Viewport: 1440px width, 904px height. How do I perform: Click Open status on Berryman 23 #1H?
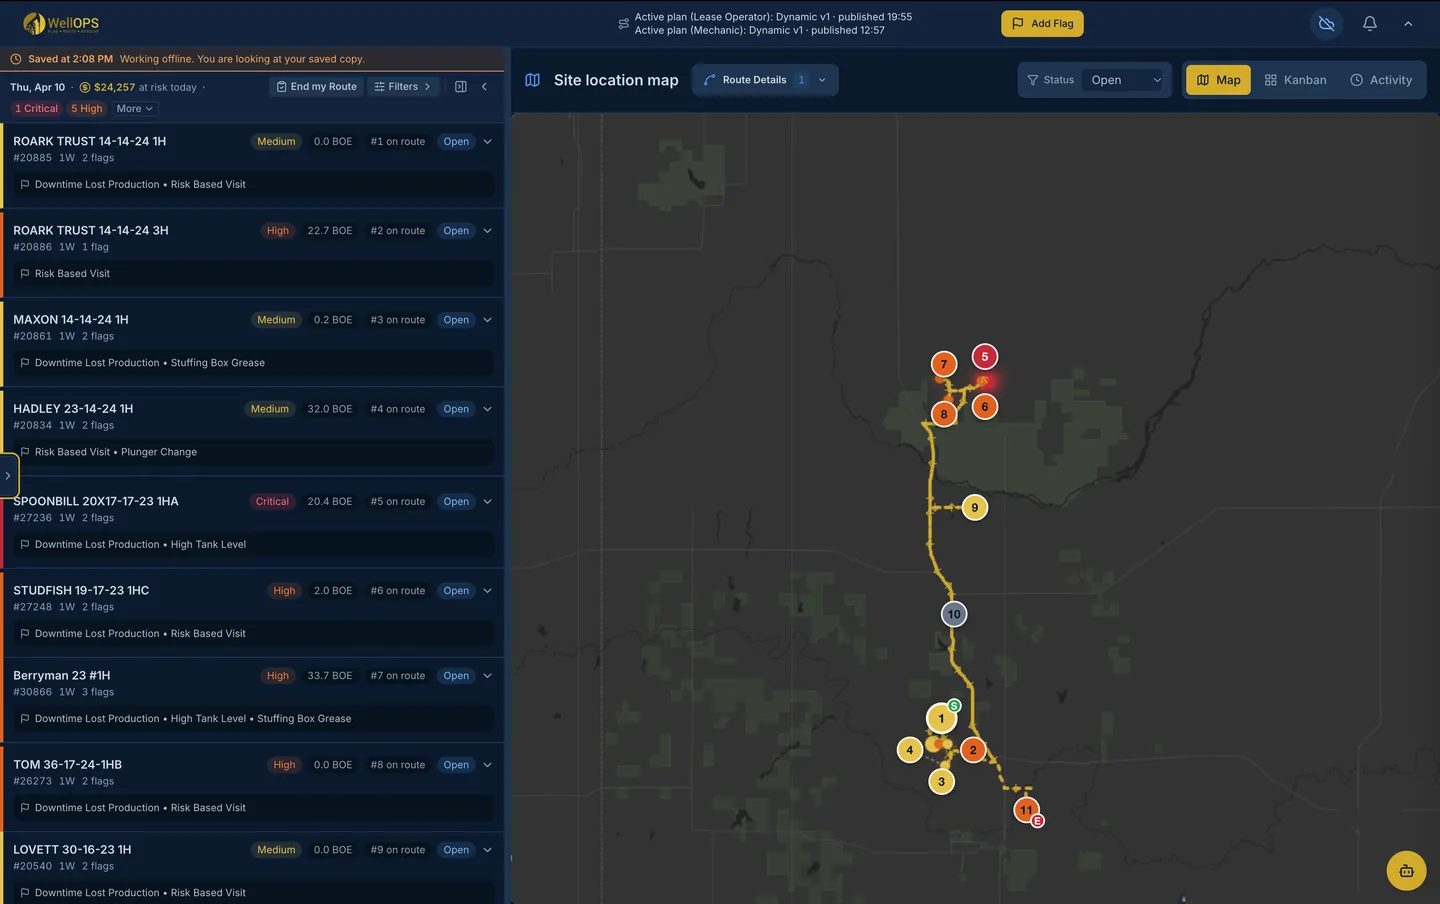coord(456,676)
